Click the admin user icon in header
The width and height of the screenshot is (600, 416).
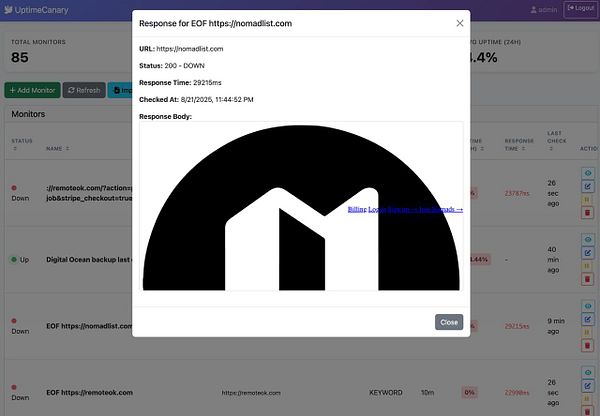[x=533, y=10]
